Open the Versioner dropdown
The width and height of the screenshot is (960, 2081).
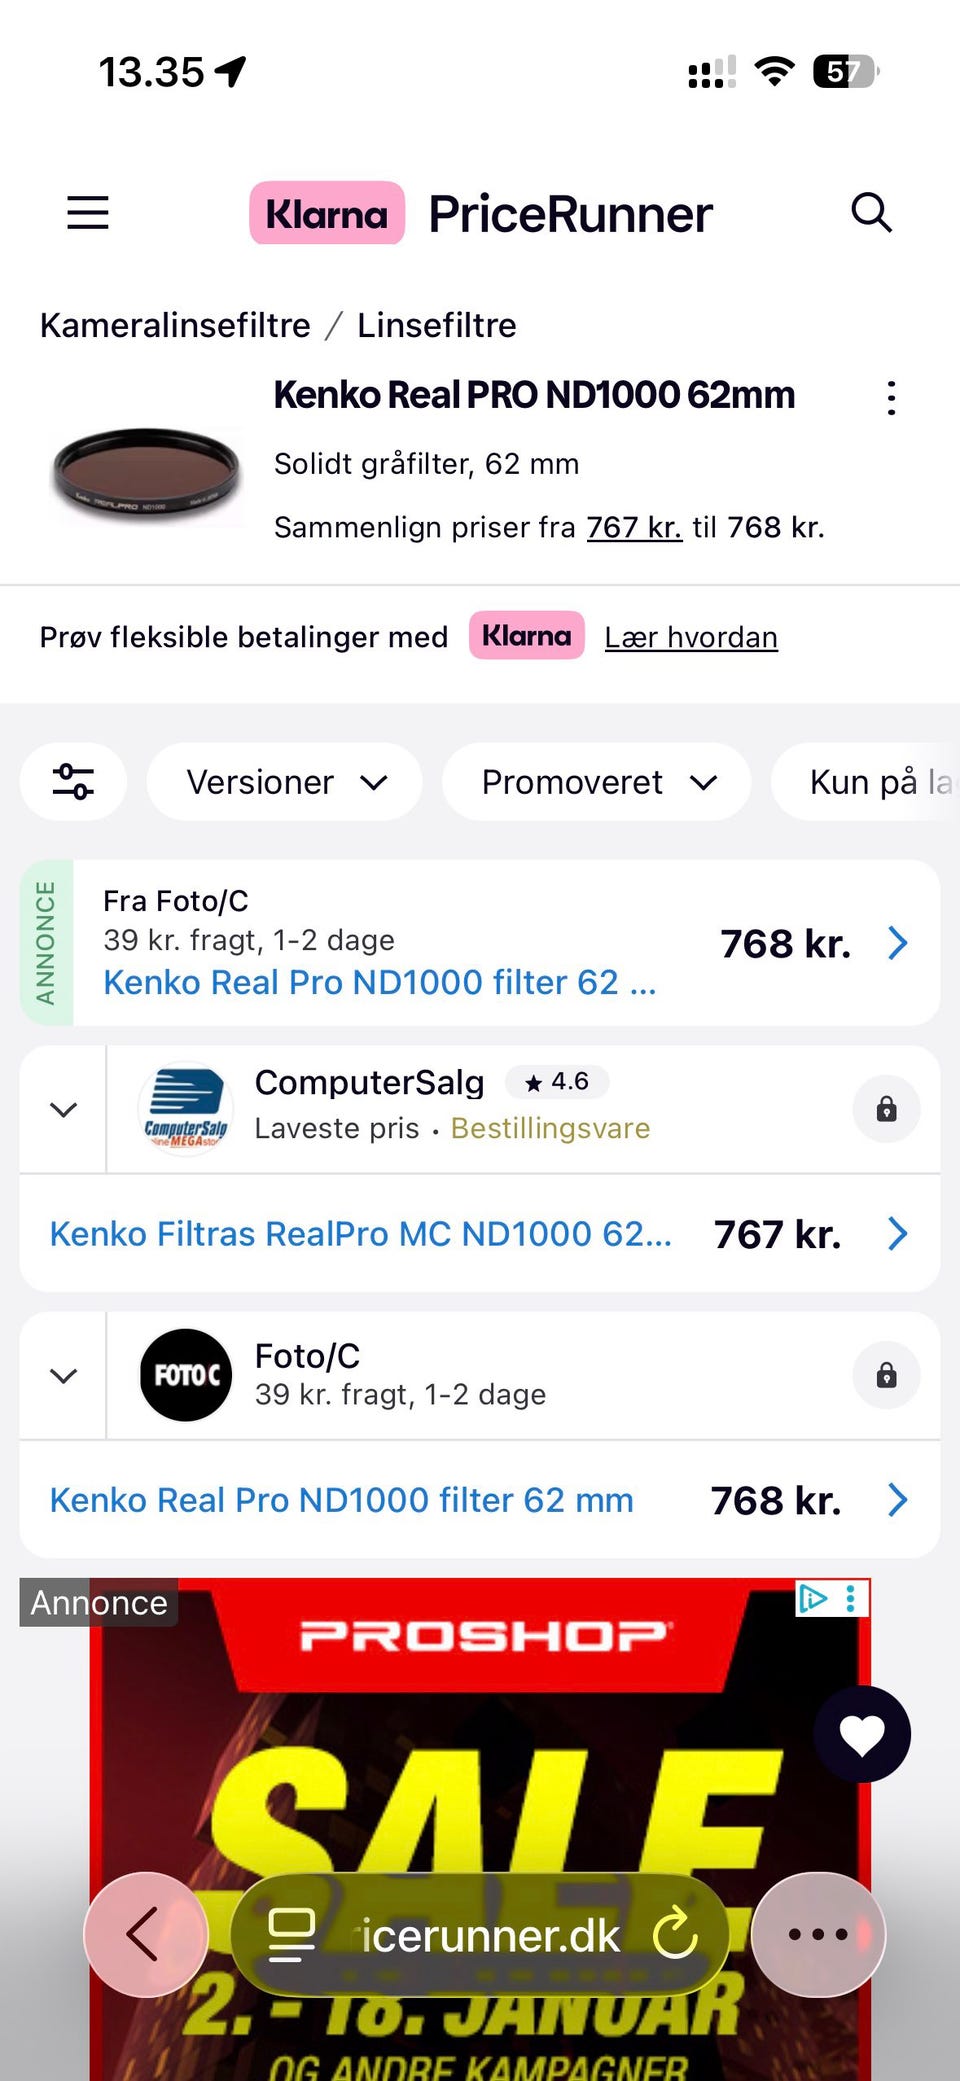(x=285, y=782)
